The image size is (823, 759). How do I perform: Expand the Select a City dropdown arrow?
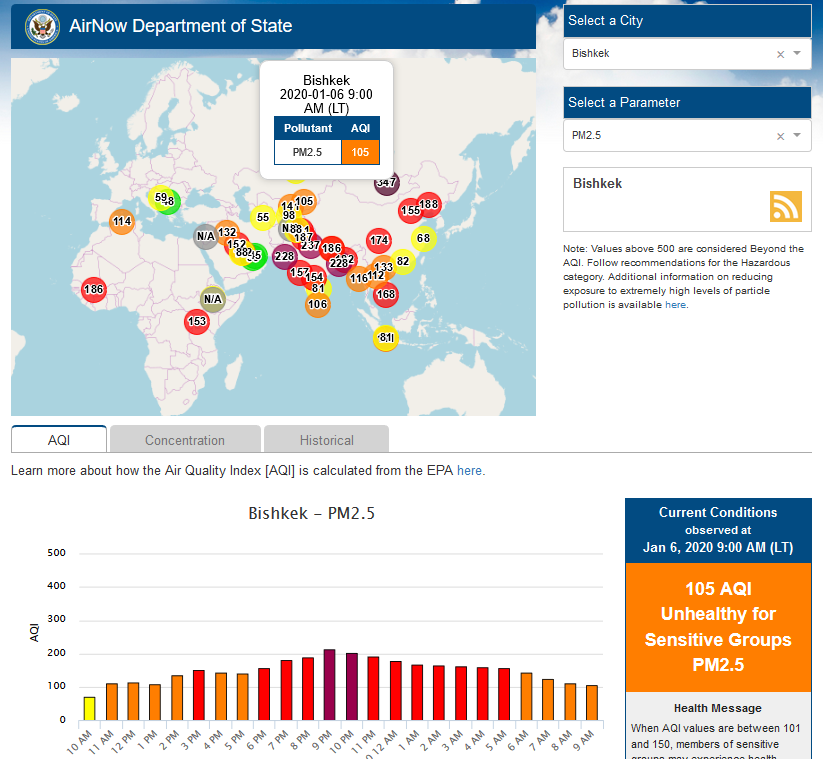click(x=797, y=54)
